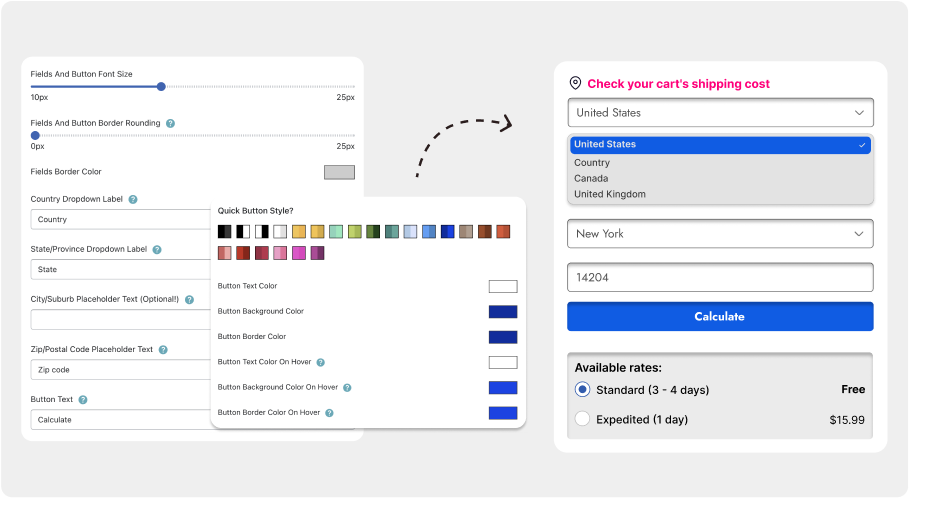This screenshot has height=515, width=951.
Task: Choose the red quick style in second row
Action: tap(243, 253)
